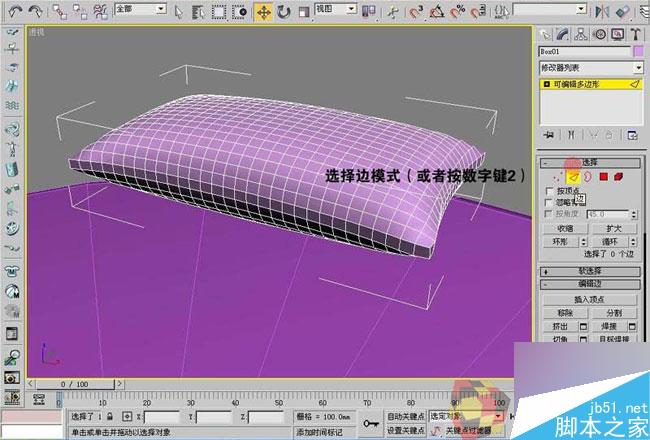
Task: Activate the Select and Move tool
Action: pyautogui.click(x=263, y=12)
